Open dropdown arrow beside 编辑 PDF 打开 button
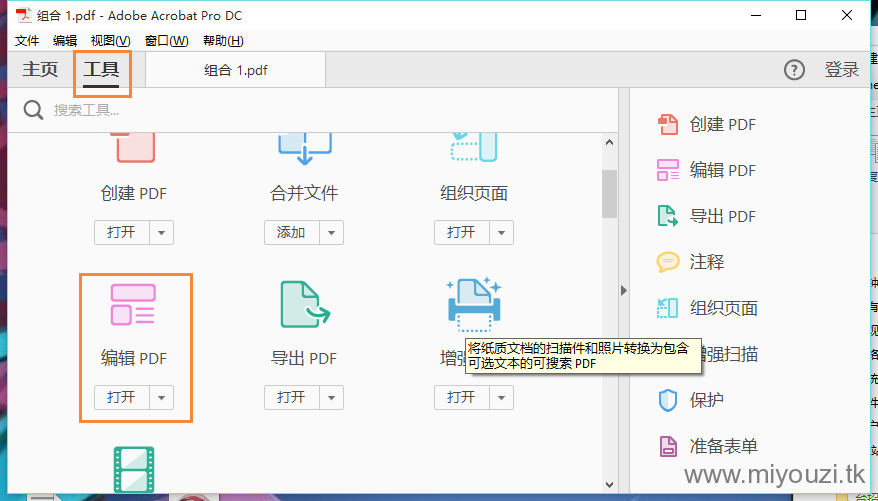This screenshot has width=878, height=501. (161, 397)
